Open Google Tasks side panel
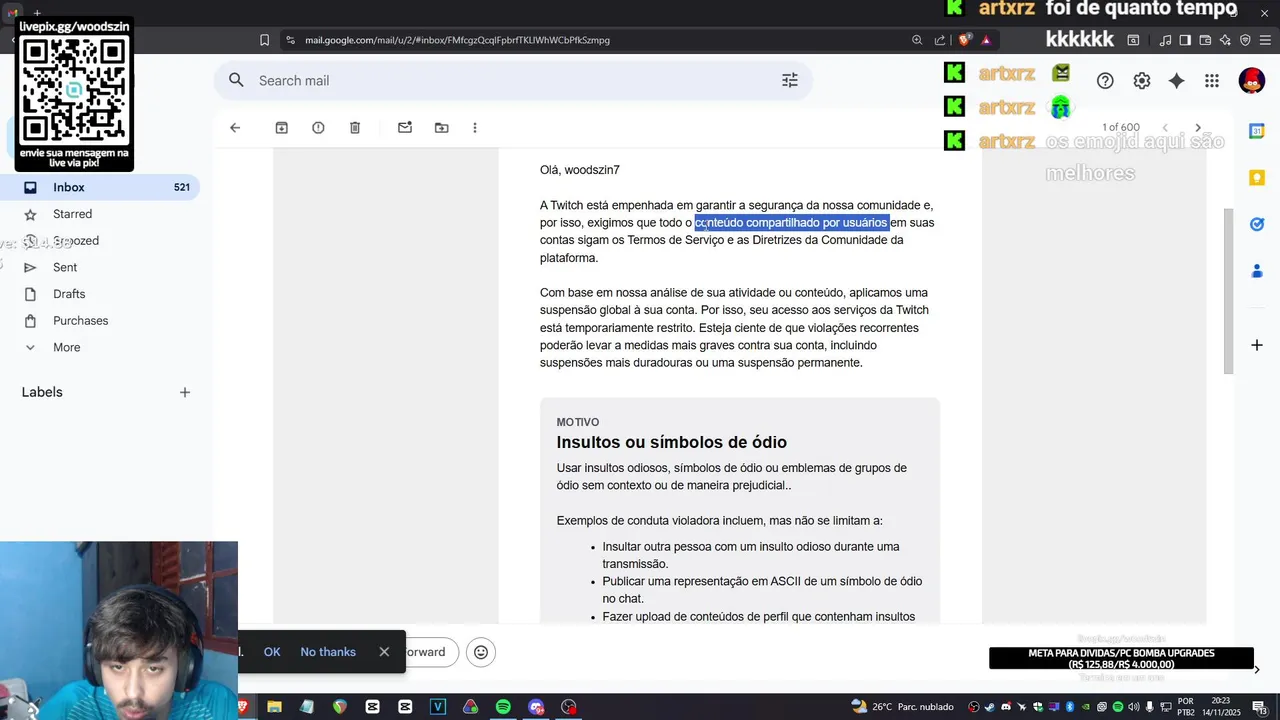 (1257, 224)
